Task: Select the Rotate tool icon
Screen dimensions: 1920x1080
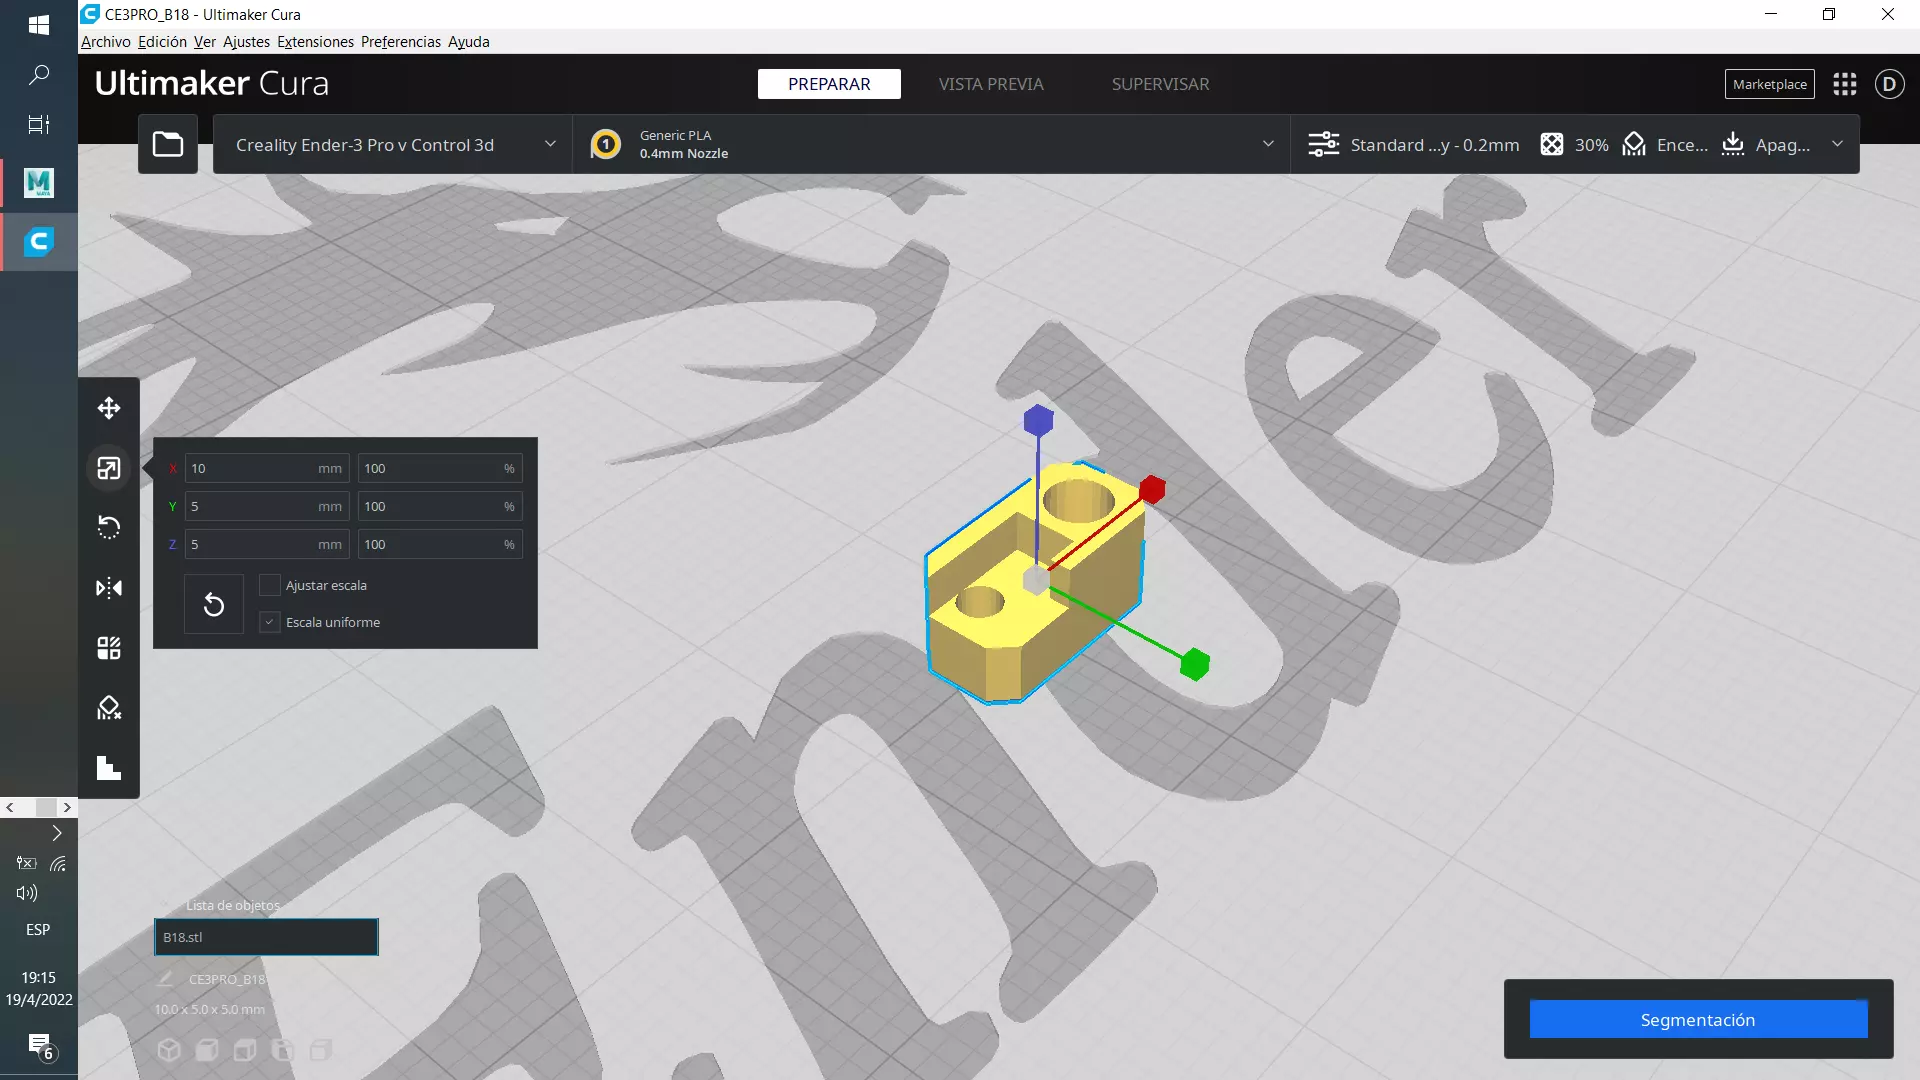Action: 109,528
